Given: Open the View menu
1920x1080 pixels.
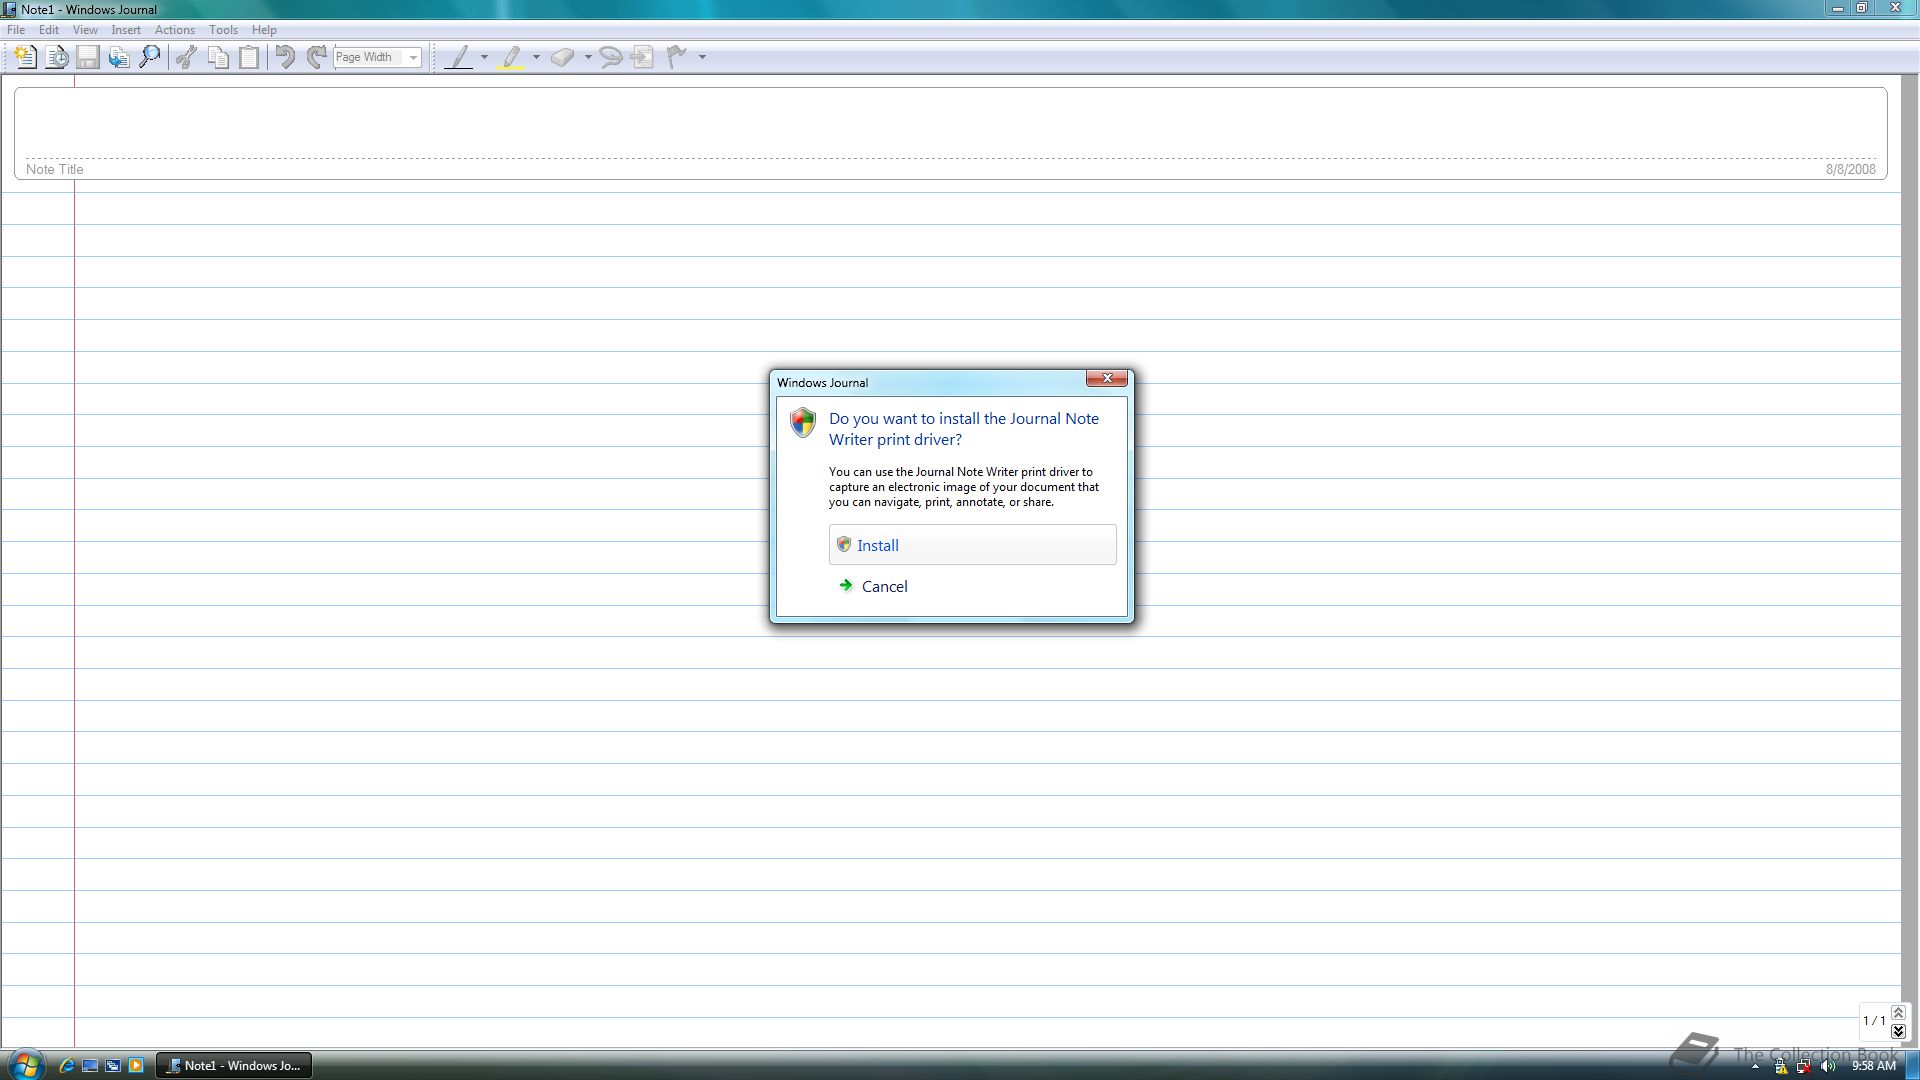Looking at the screenshot, I should (x=85, y=30).
